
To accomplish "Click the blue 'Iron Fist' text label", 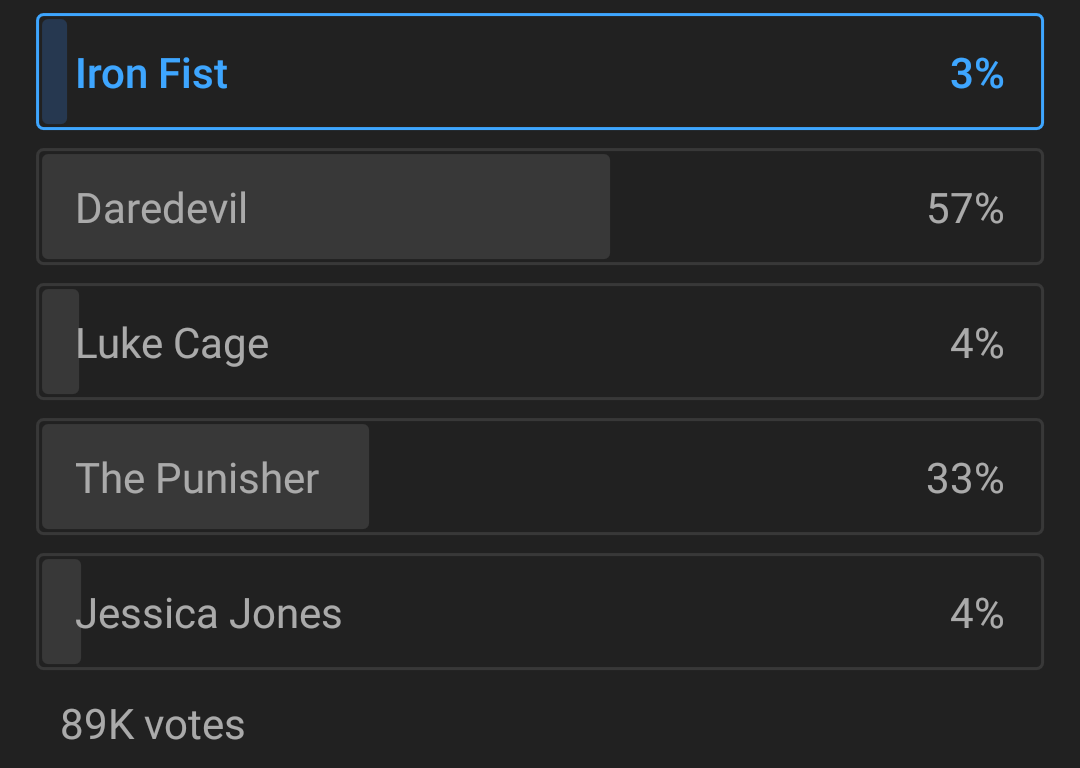I will pyautogui.click(x=152, y=74).
